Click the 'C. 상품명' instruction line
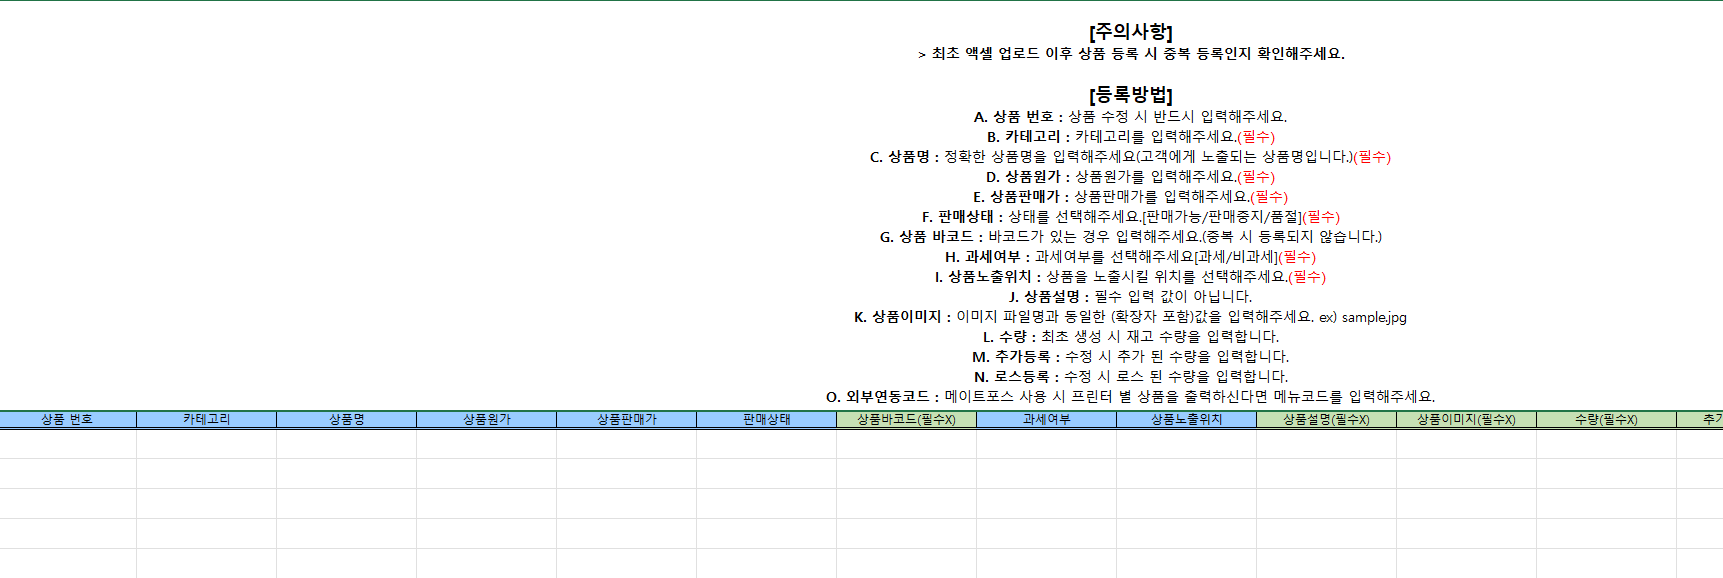The image size is (1723, 578). (x=1131, y=157)
